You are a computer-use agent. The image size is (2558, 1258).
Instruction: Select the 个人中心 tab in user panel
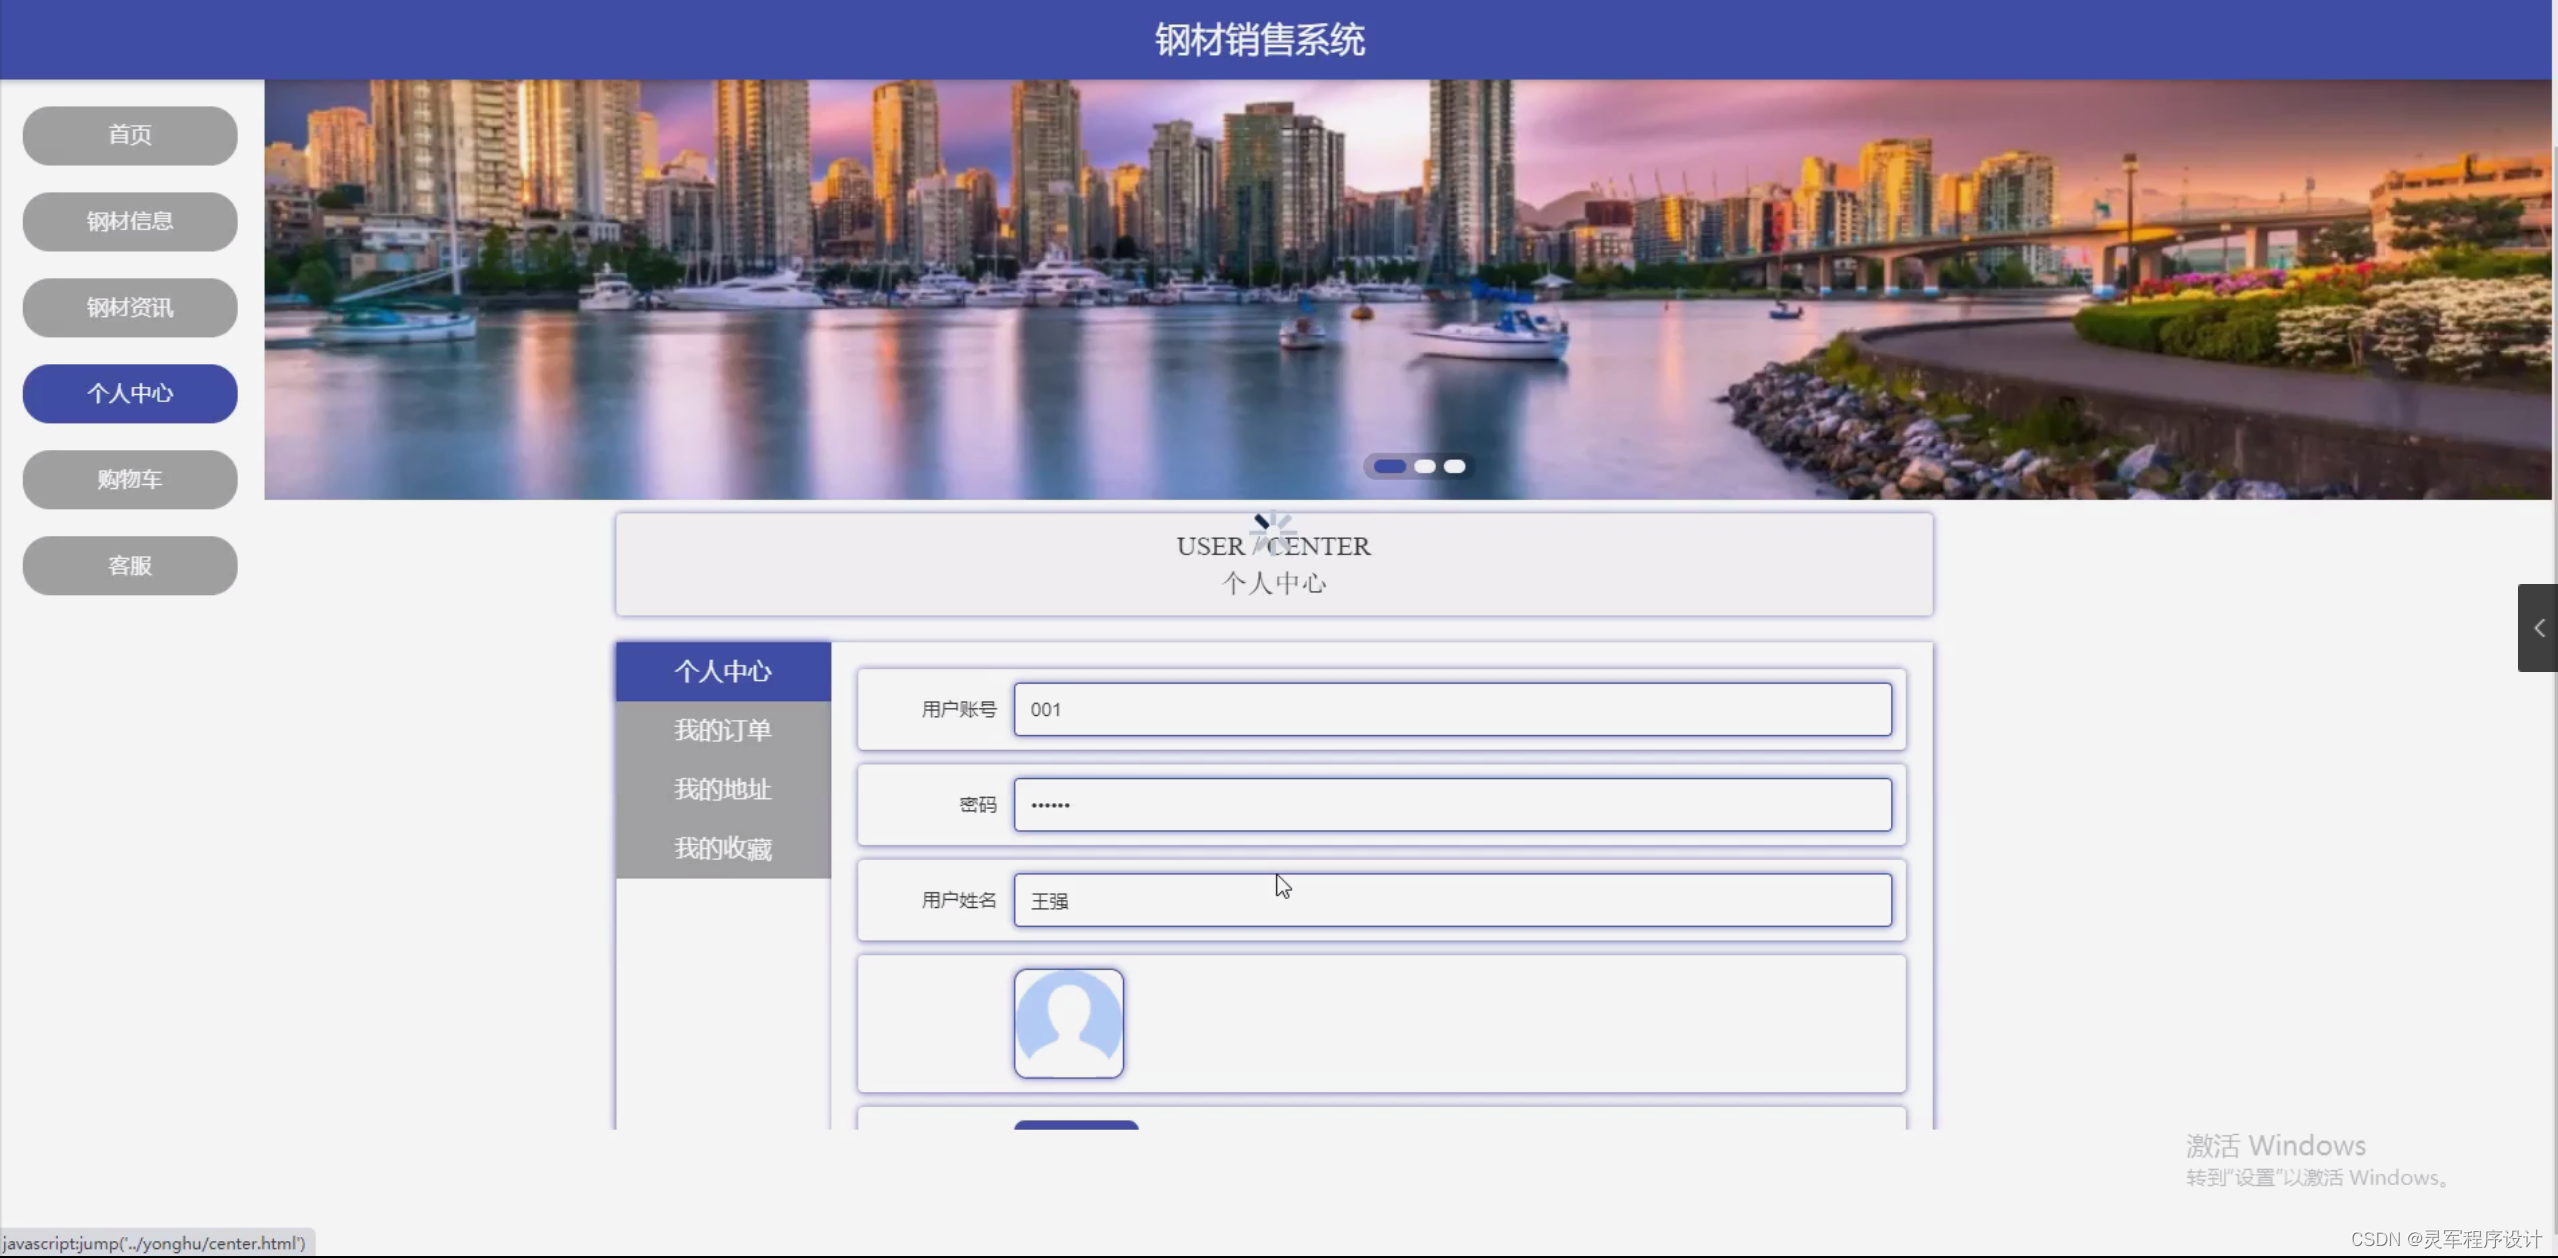click(722, 671)
